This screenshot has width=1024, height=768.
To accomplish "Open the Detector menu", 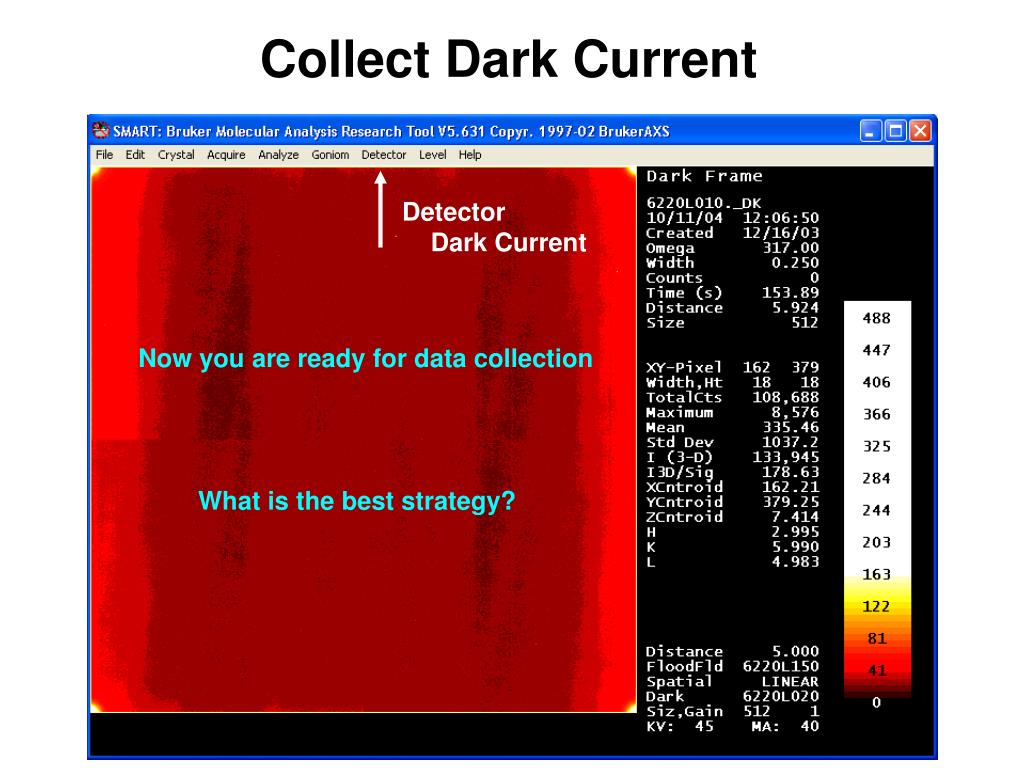I will tap(384, 155).
